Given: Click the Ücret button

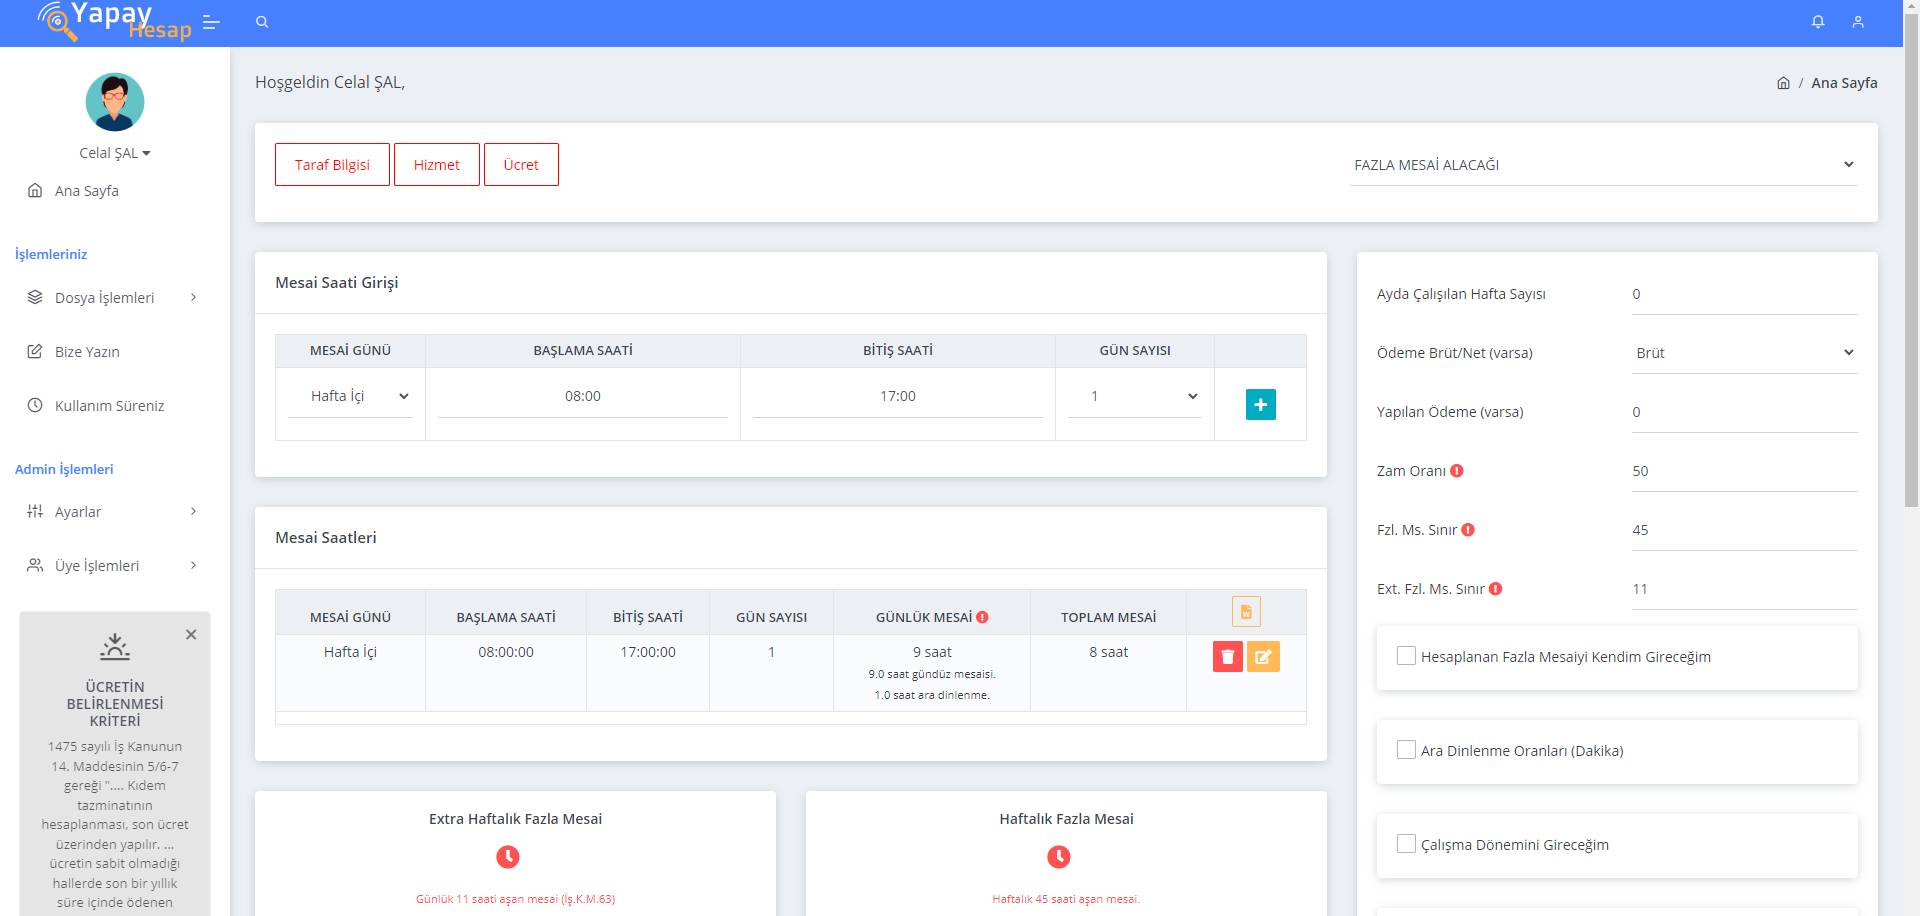Looking at the screenshot, I should pyautogui.click(x=521, y=165).
